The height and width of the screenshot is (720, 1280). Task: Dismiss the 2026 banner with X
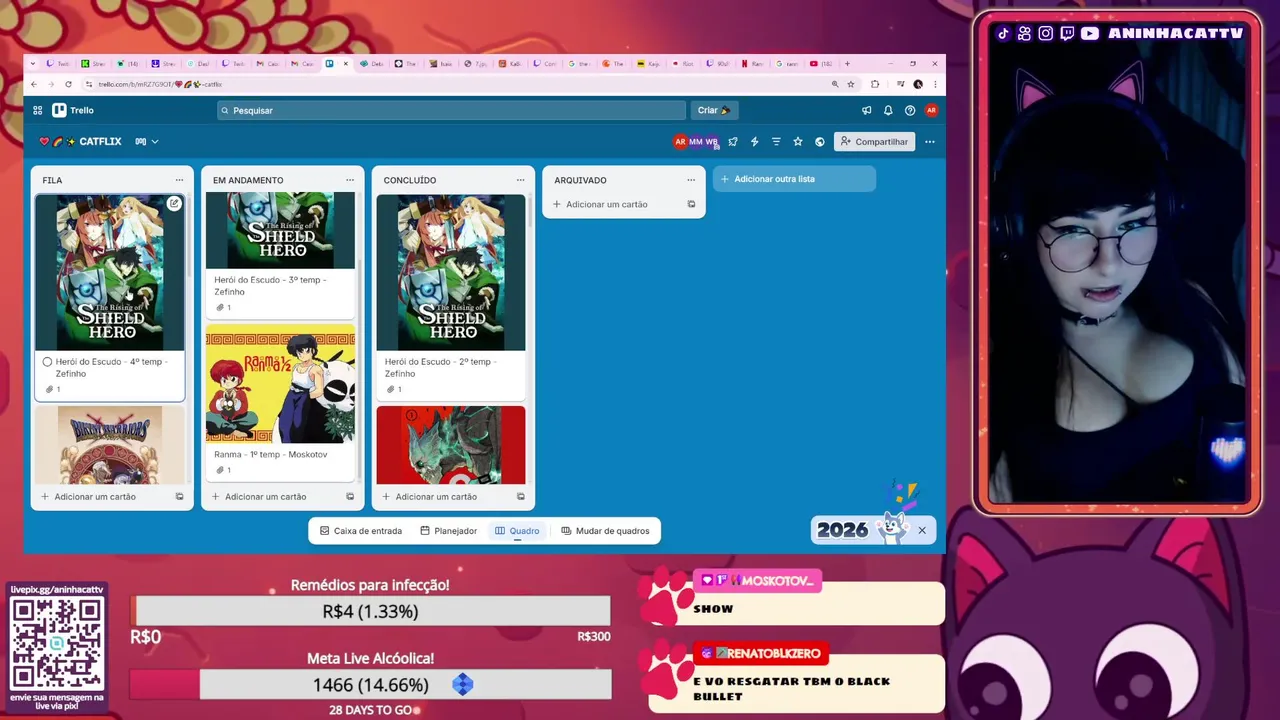[922, 530]
